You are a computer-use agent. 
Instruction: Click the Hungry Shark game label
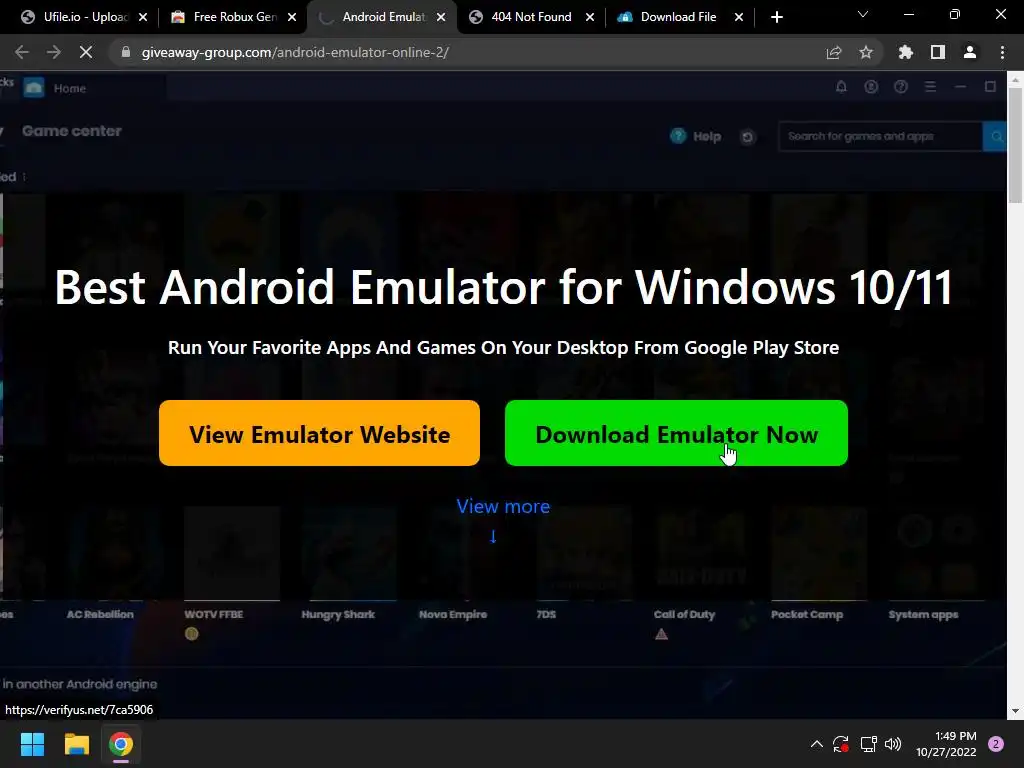pyautogui.click(x=338, y=614)
